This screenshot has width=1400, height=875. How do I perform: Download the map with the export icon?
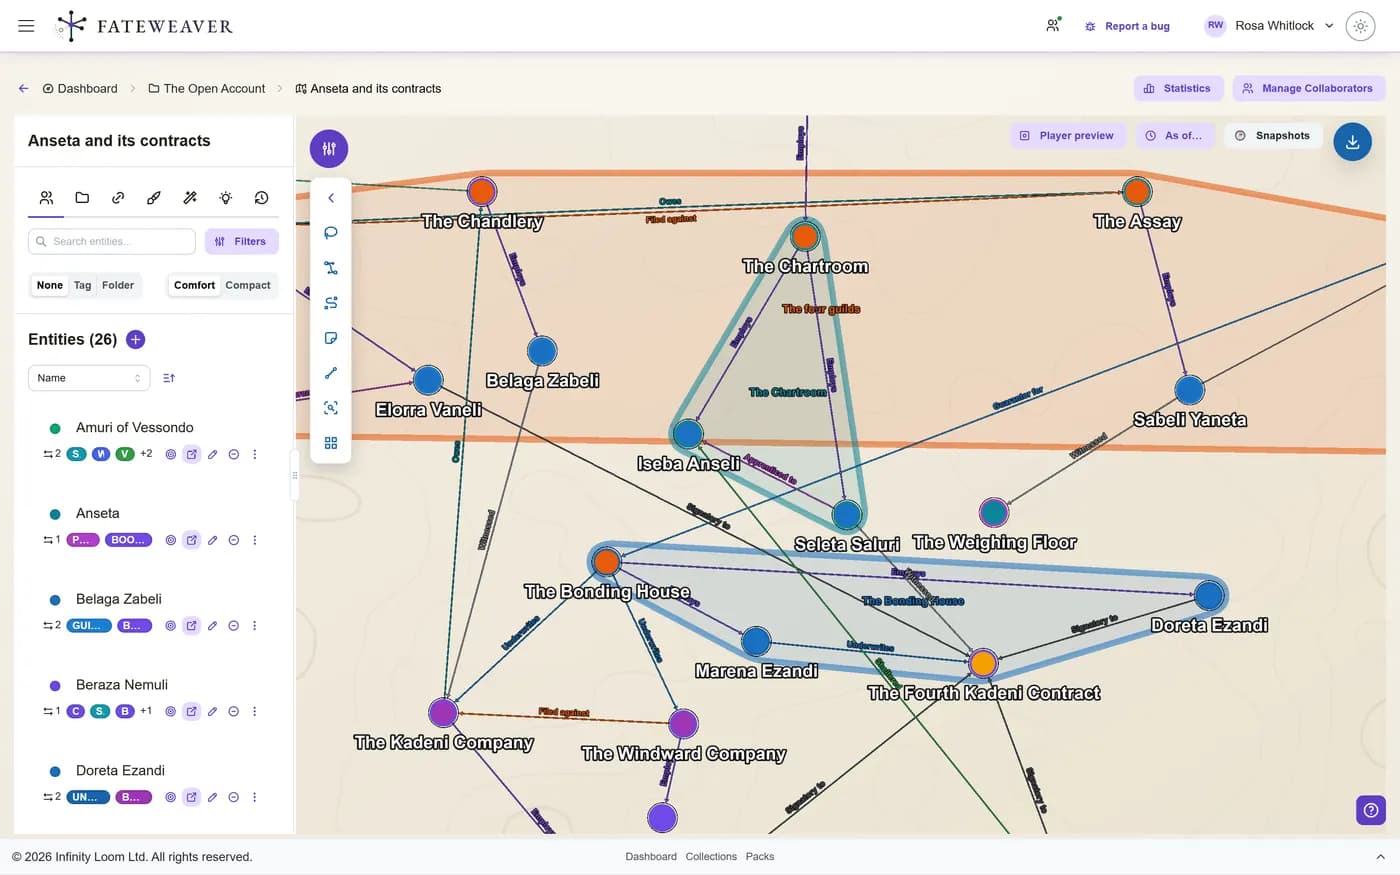(1352, 142)
